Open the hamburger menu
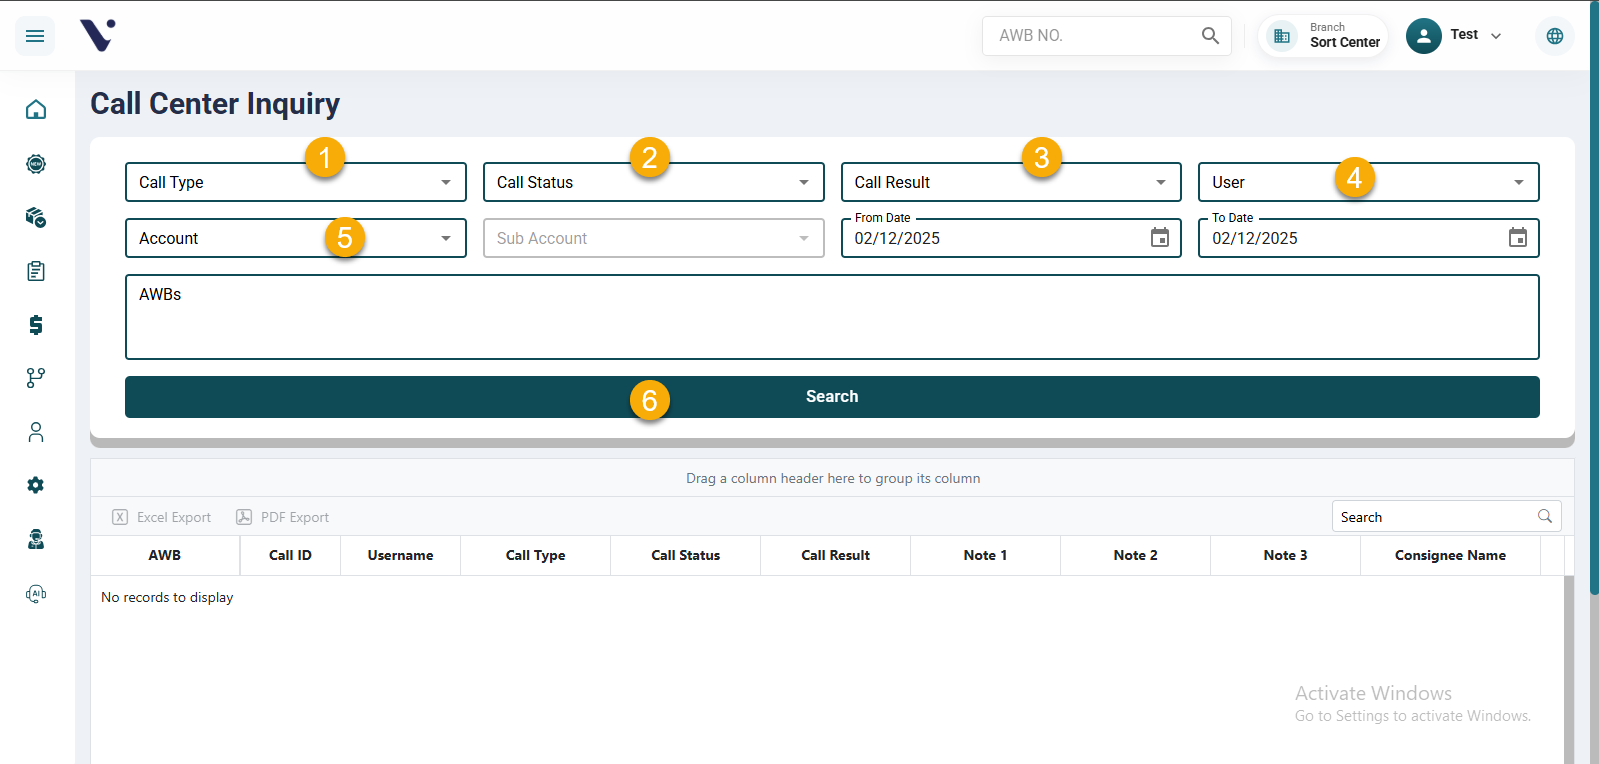Screen dimensions: 1599x764 coord(35,36)
